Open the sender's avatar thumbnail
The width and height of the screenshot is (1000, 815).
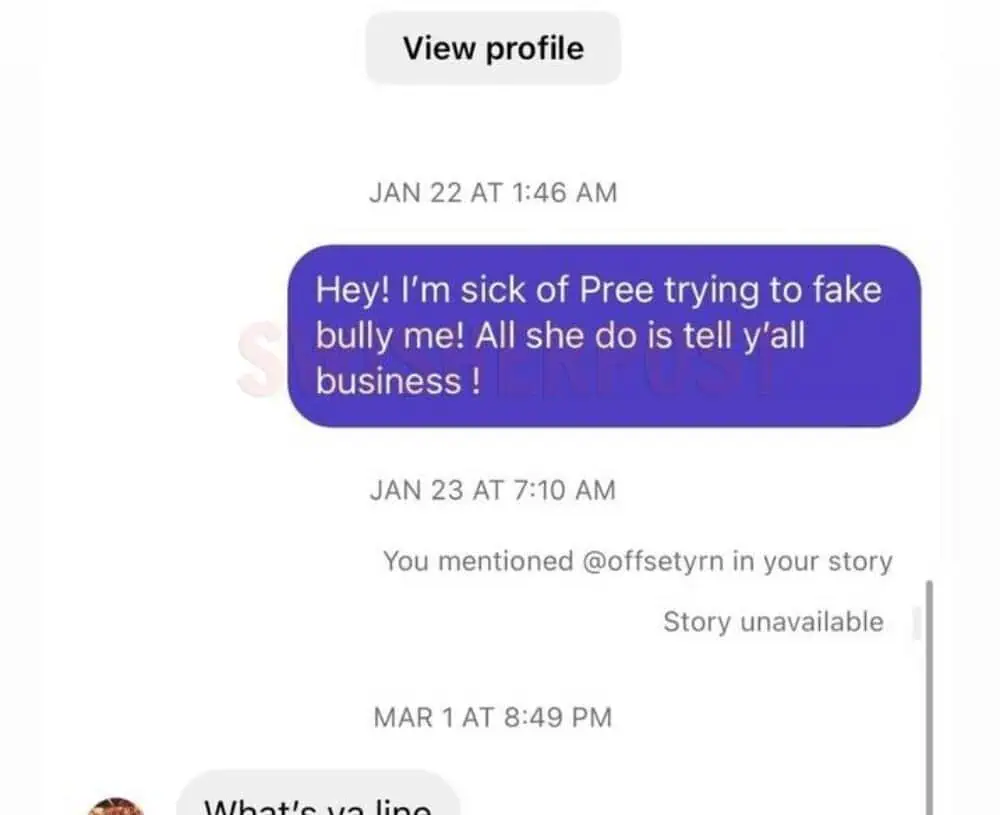coord(116,806)
